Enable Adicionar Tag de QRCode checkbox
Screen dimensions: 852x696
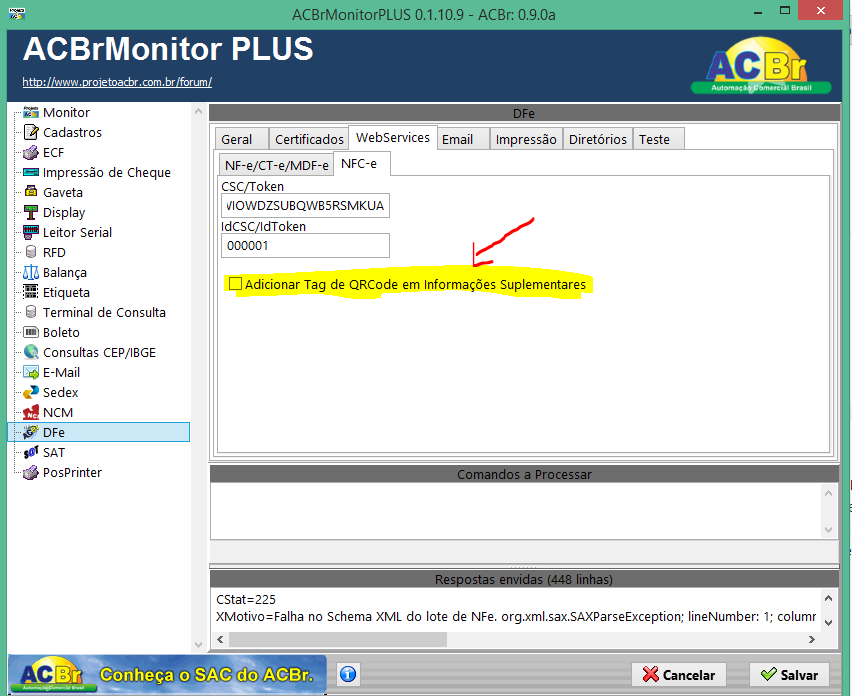point(235,284)
